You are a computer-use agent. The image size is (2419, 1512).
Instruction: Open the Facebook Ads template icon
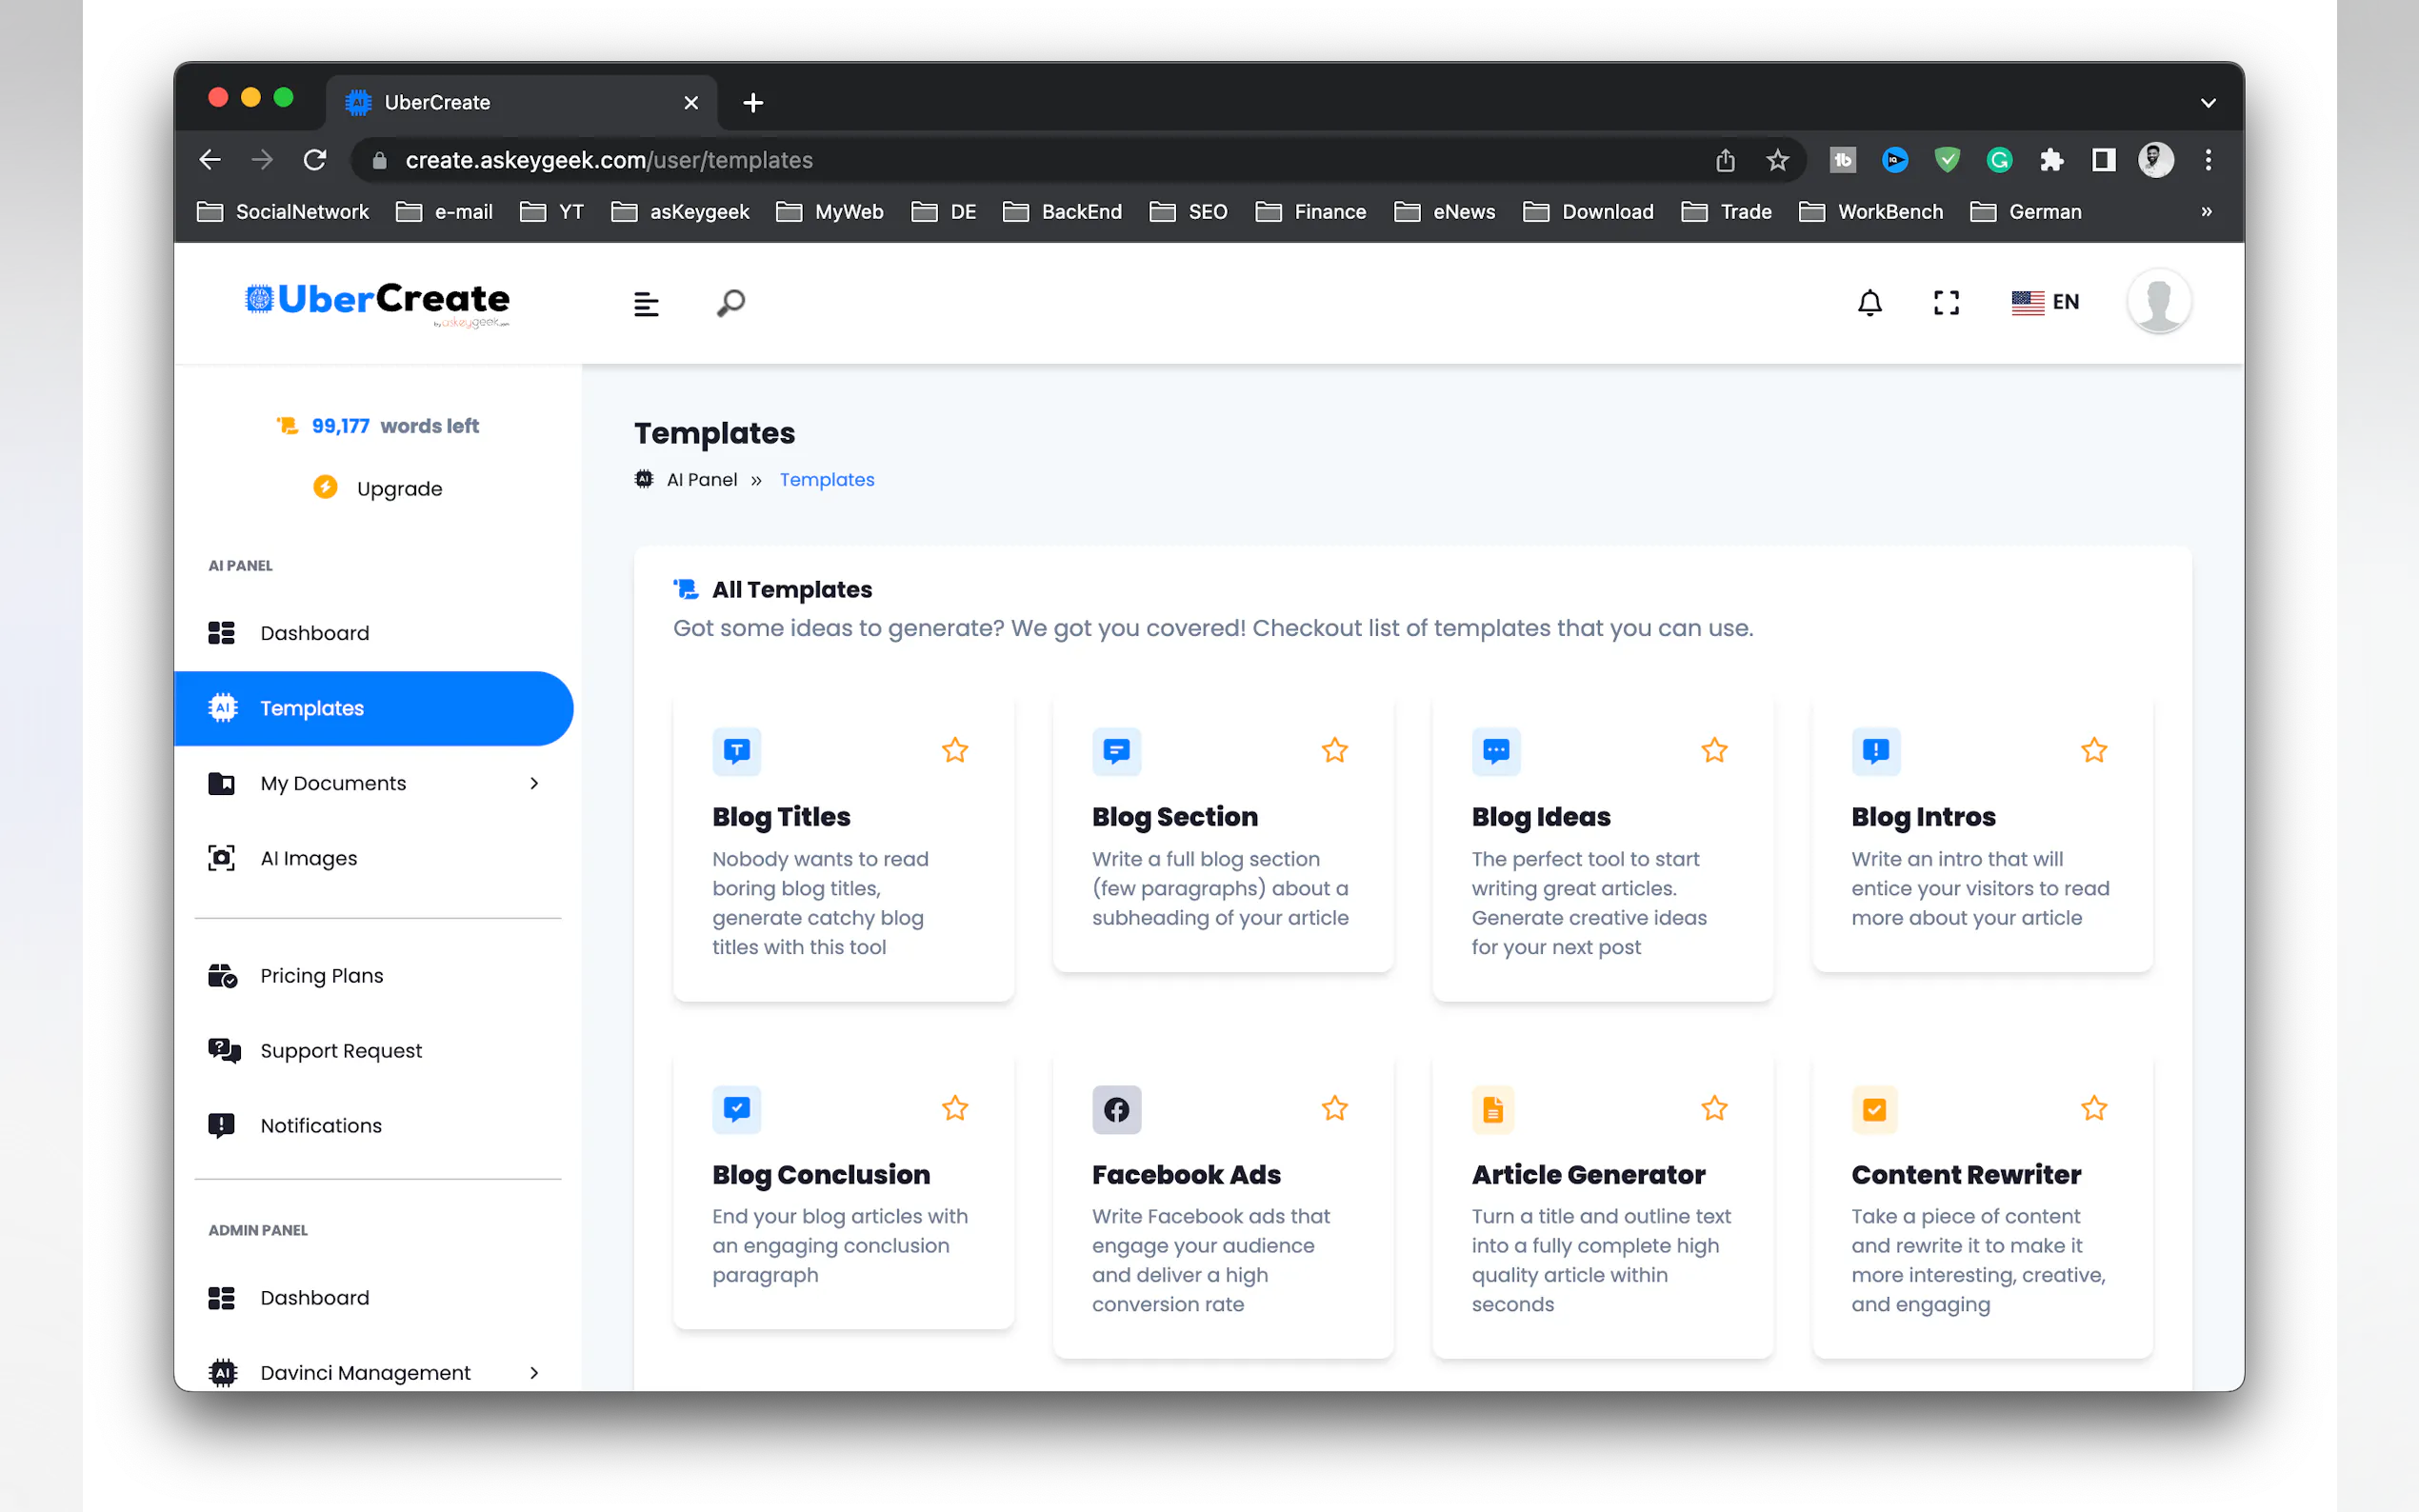pos(1116,1109)
